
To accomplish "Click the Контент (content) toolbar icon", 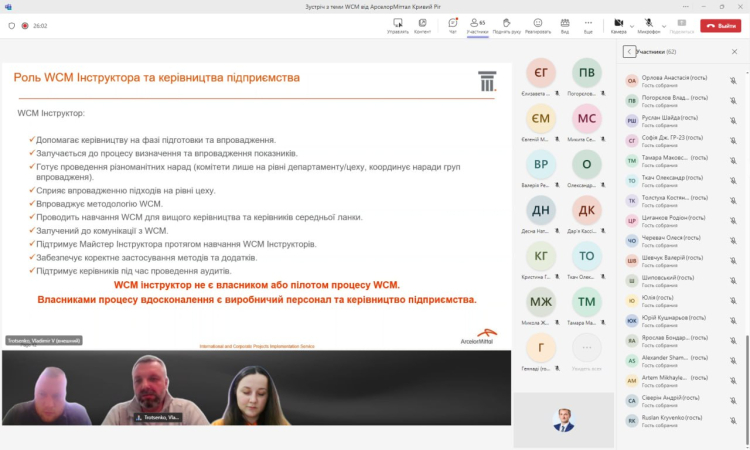I will tap(422, 24).
